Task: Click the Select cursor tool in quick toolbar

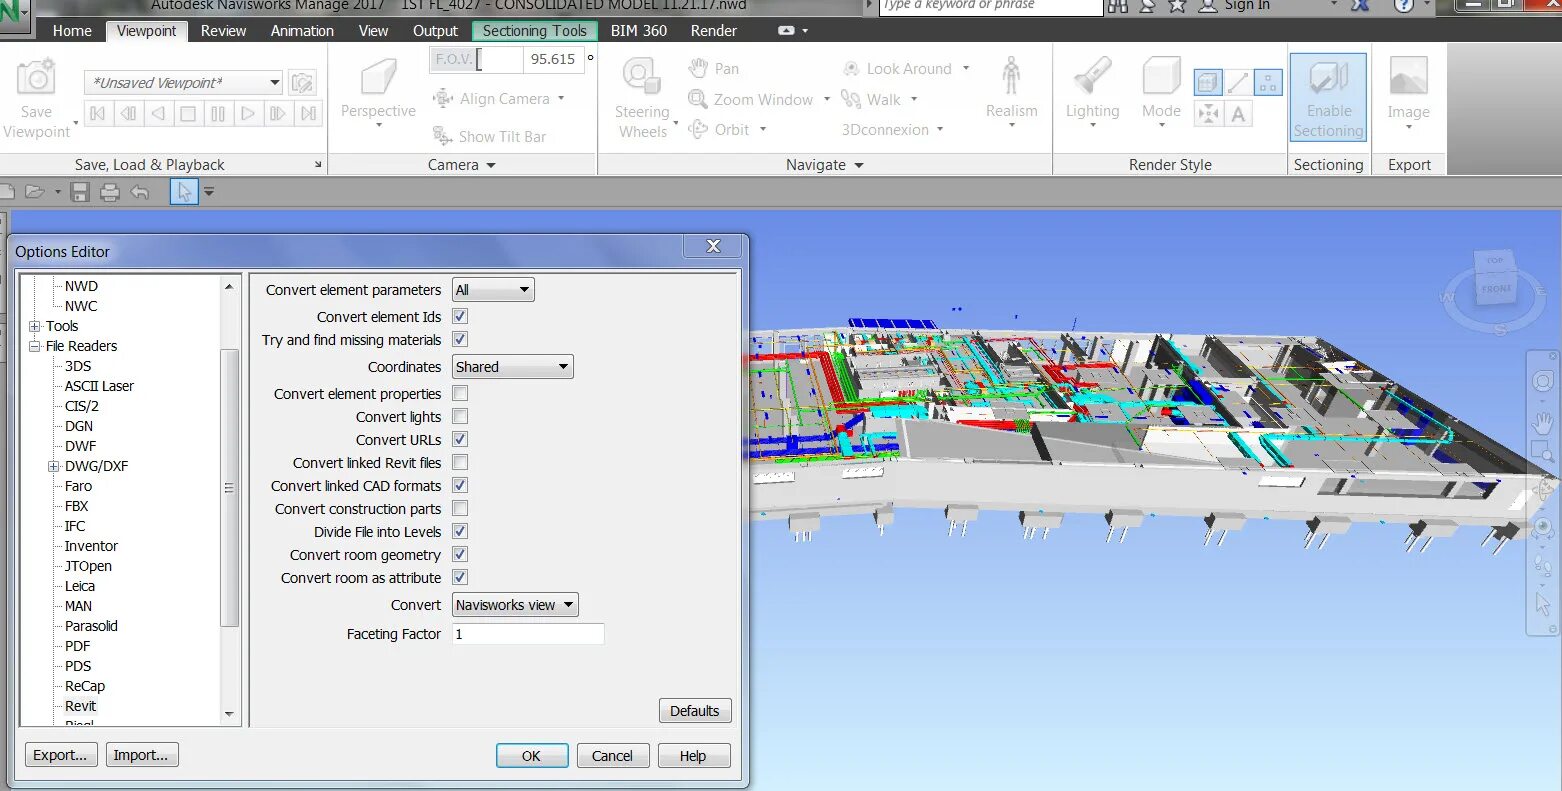Action: (x=184, y=191)
